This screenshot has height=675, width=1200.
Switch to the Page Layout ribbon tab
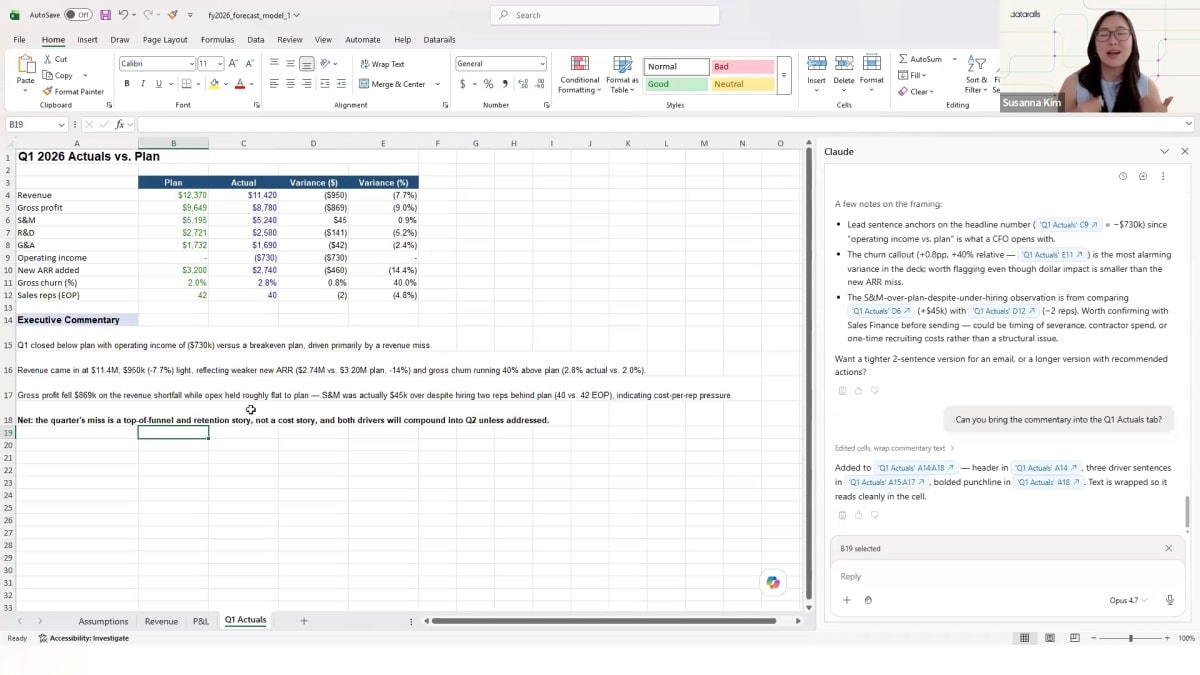tap(165, 40)
